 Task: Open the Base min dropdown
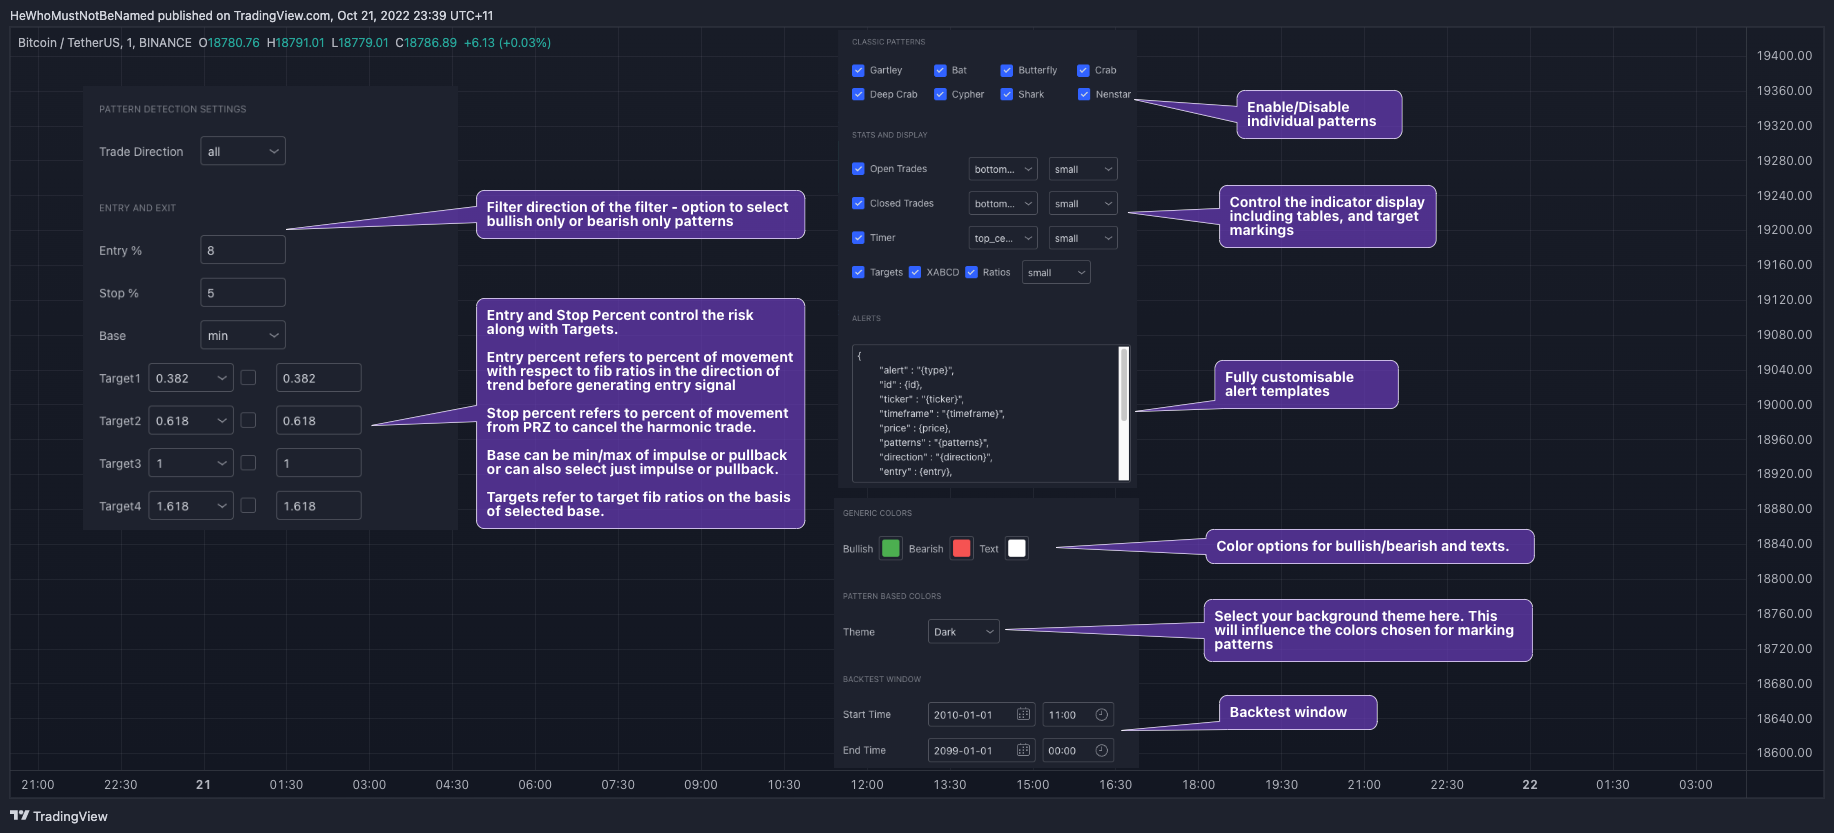tap(243, 335)
